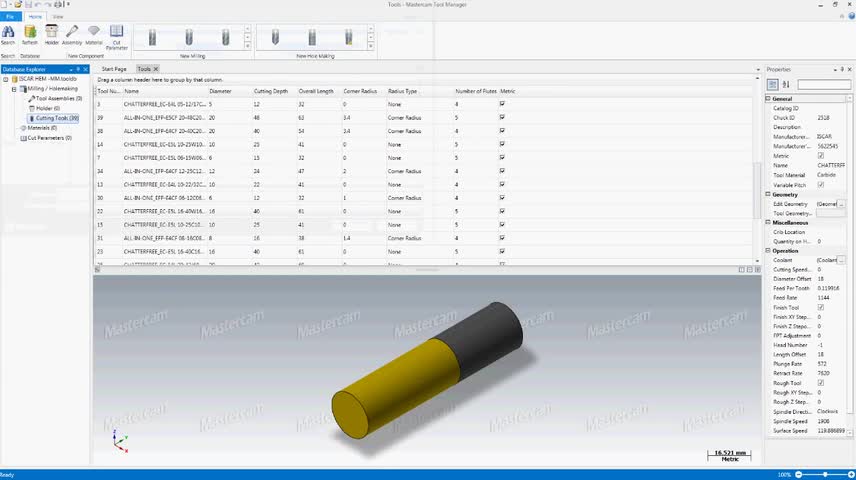This screenshot has height=480, width=856.
Task: Collapse the Operation properties section
Action: (x=768, y=251)
